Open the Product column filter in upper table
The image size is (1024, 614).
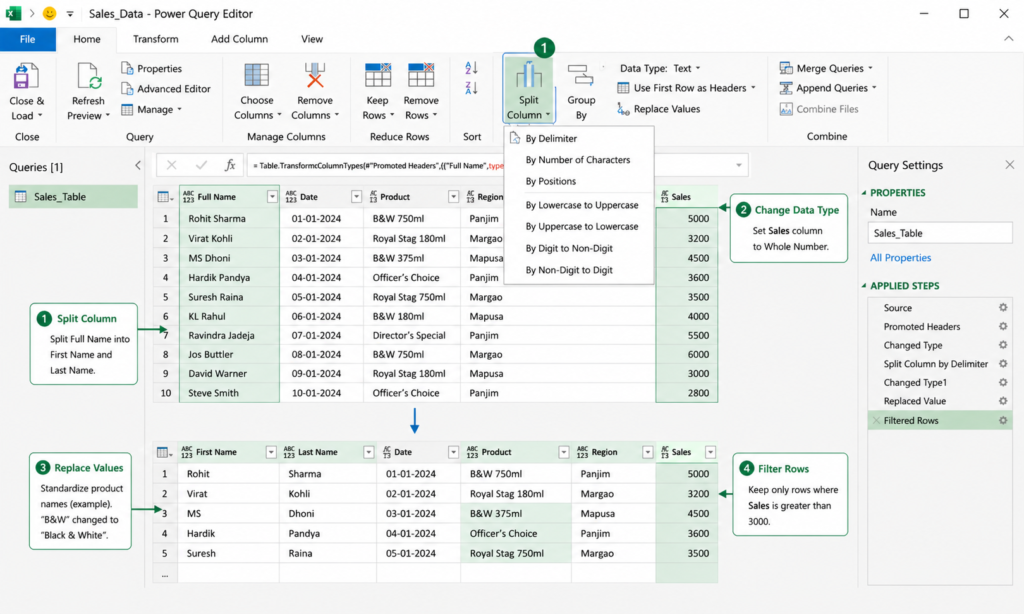coord(453,197)
